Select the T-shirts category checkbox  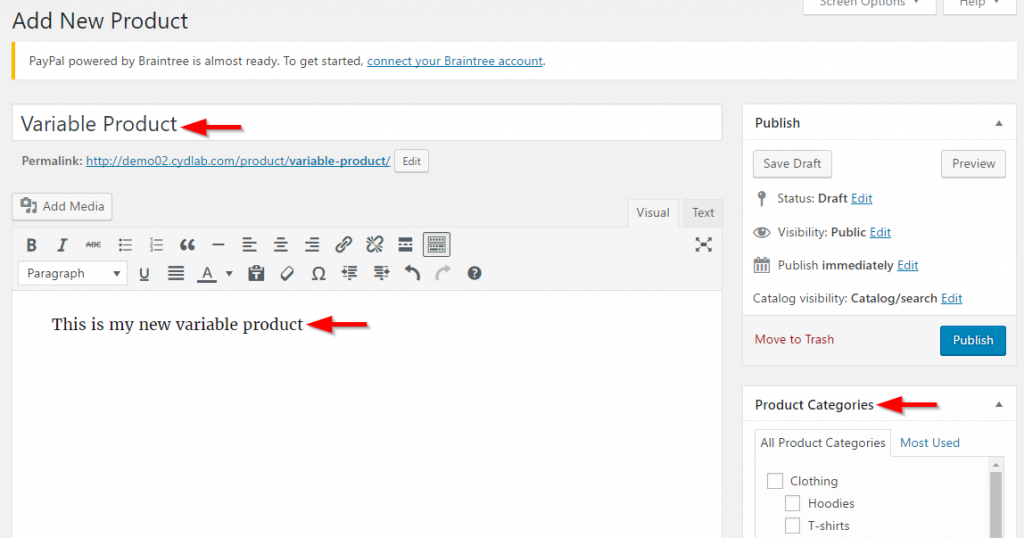(x=793, y=526)
